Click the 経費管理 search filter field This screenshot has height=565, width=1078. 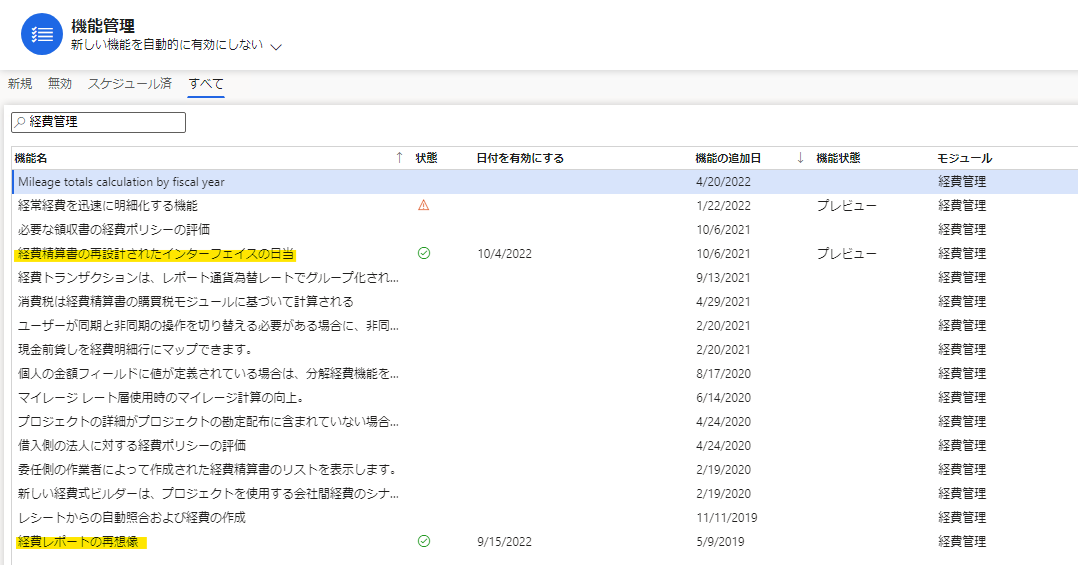98,122
